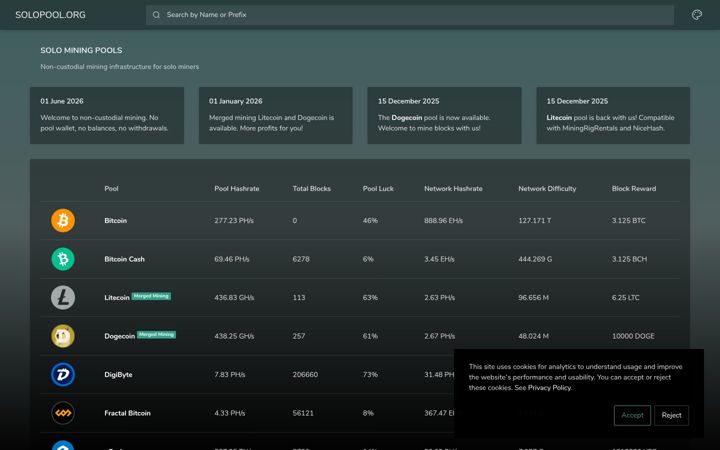
Task: Click the Pool Luck column header
Action: [378, 189]
